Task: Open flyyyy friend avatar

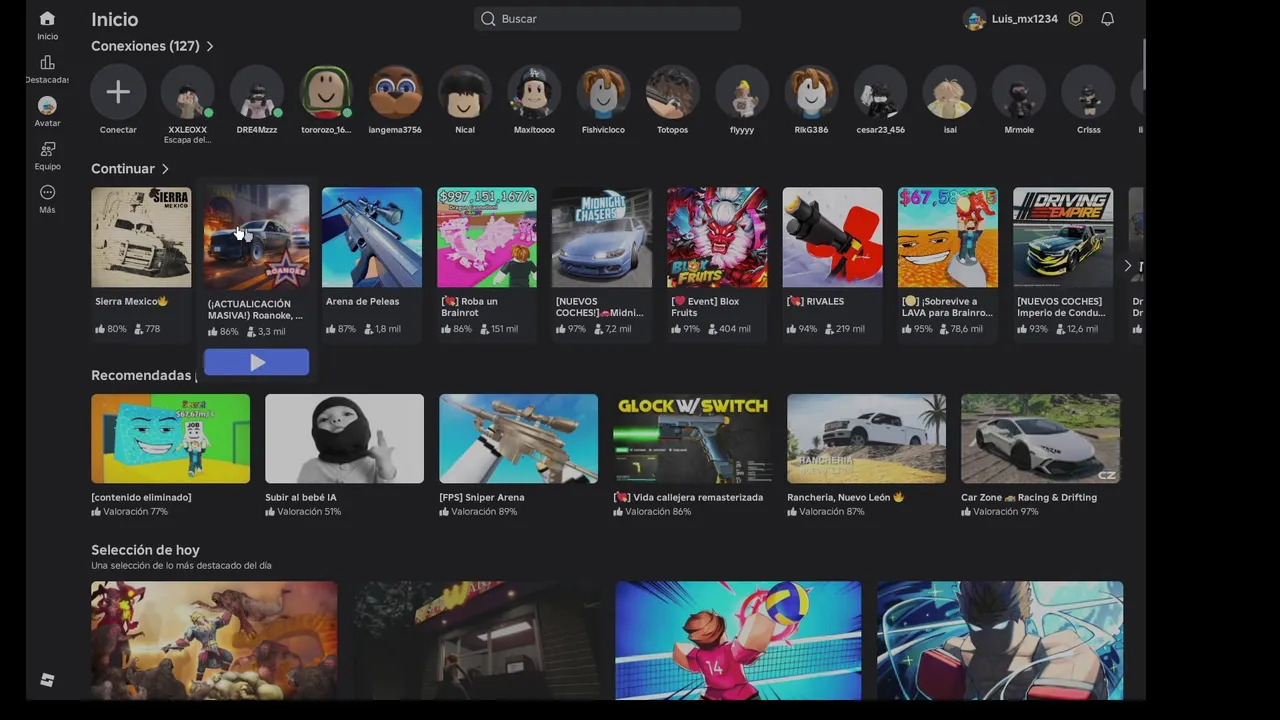Action: coord(742,92)
